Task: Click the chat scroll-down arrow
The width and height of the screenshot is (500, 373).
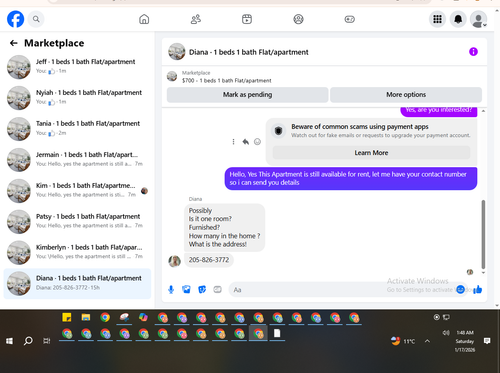Action: pyautogui.click(x=483, y=273)
